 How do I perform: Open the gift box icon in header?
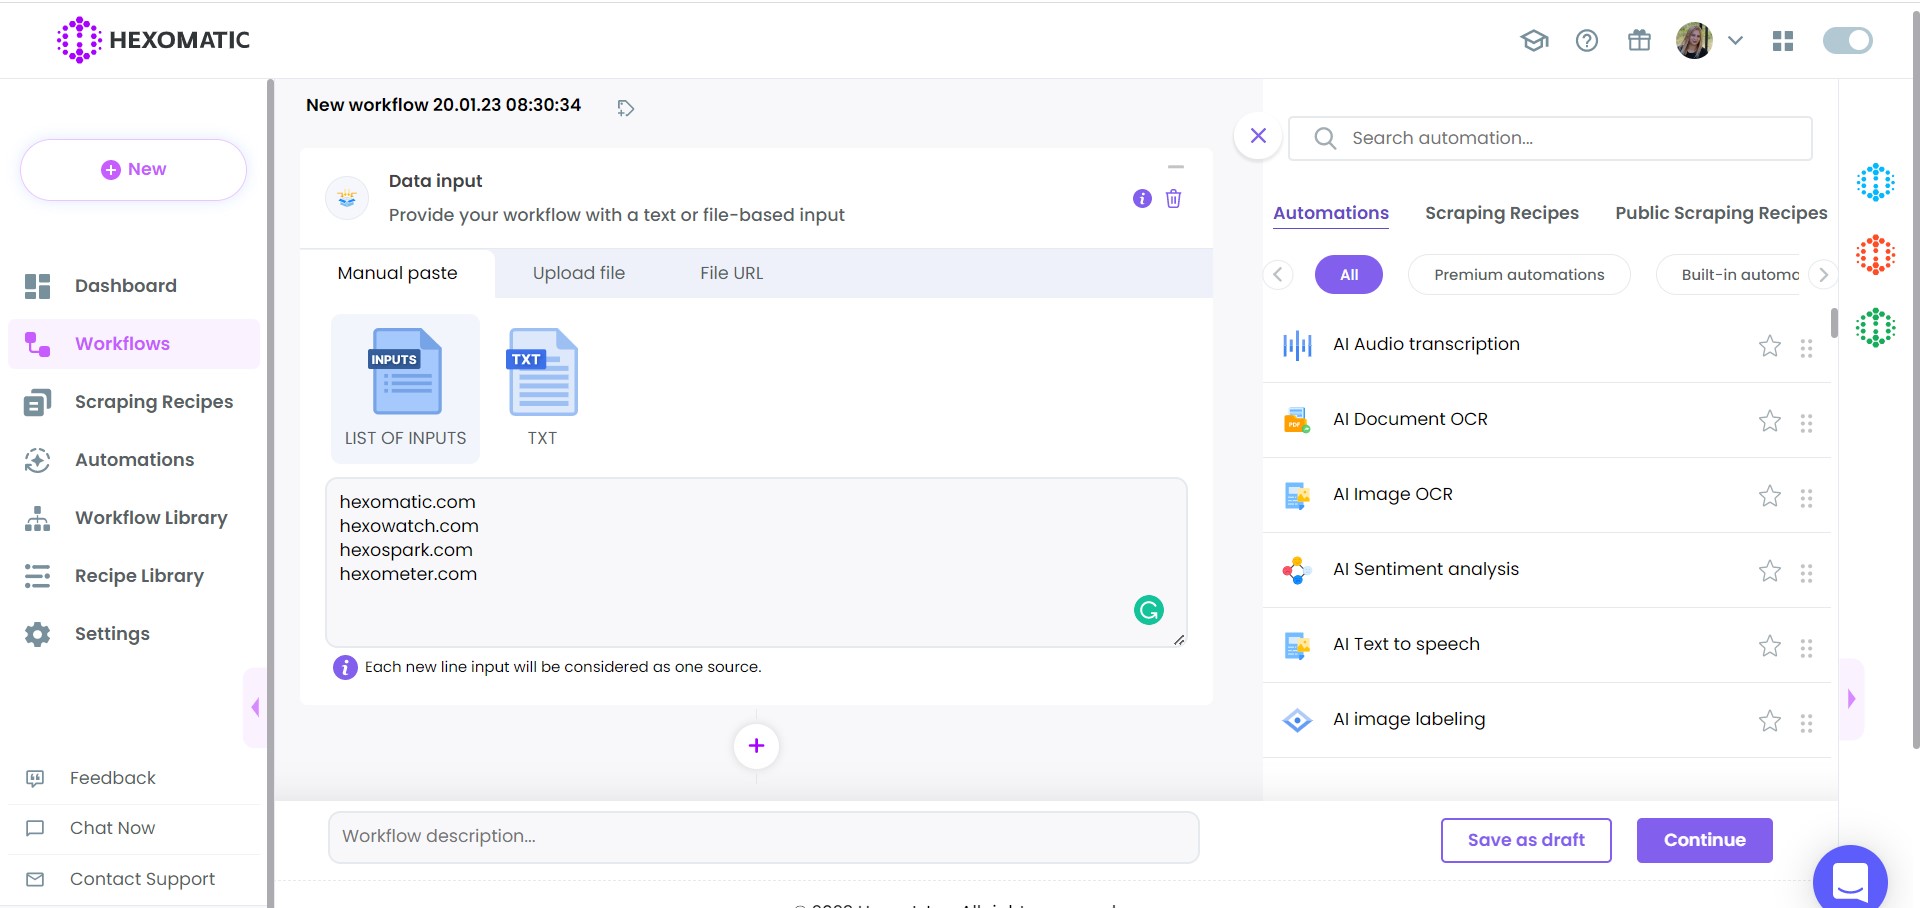tap(1639, 41)
